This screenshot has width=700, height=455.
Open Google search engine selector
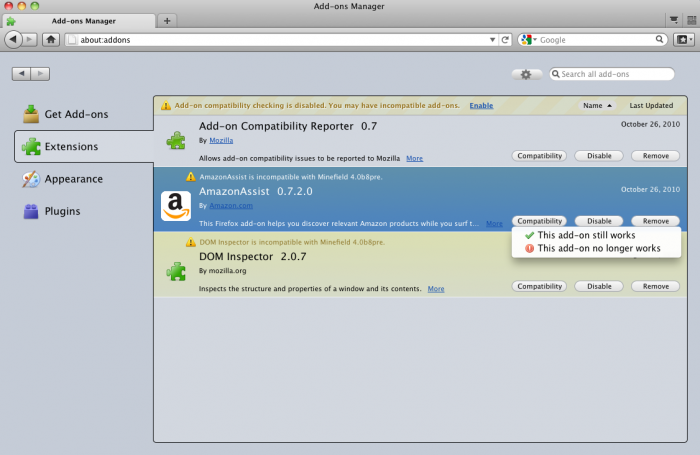[529, 40]
